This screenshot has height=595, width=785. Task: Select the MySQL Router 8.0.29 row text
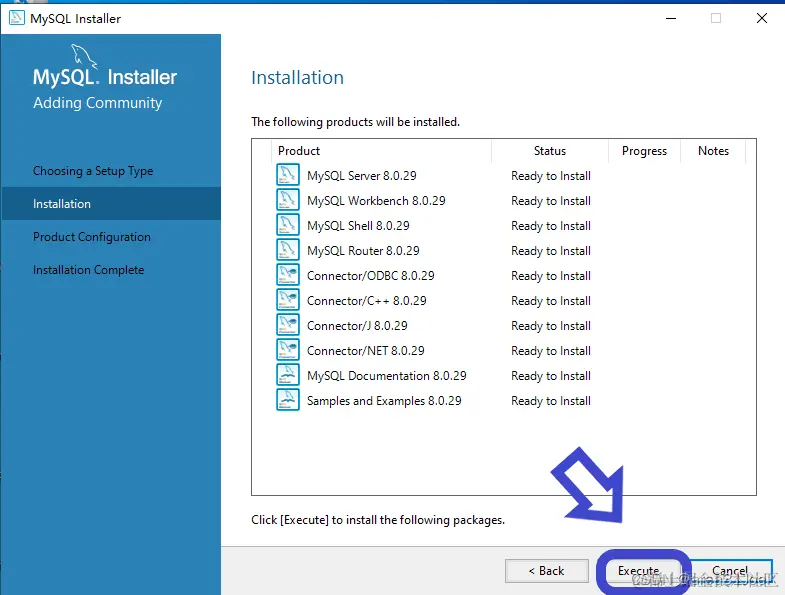click(x=363, y=251)
